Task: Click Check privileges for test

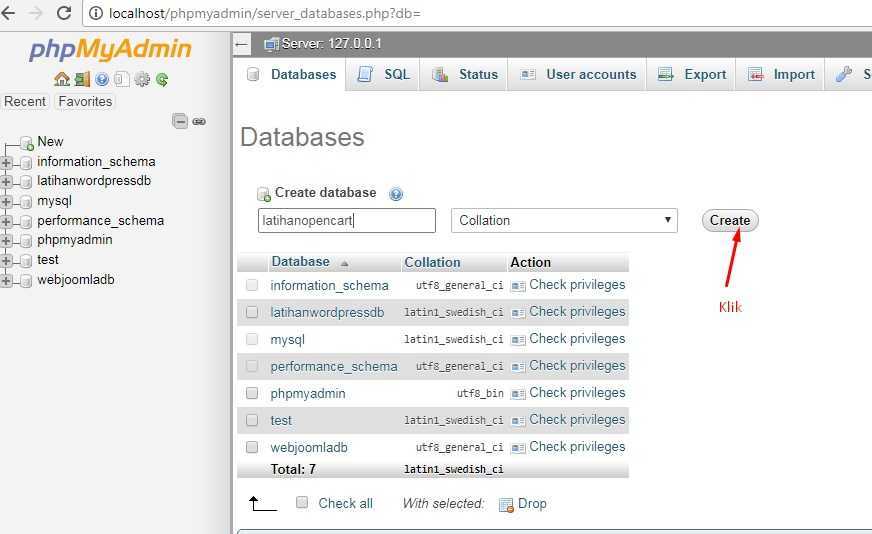Action: (x=577, y=419)
